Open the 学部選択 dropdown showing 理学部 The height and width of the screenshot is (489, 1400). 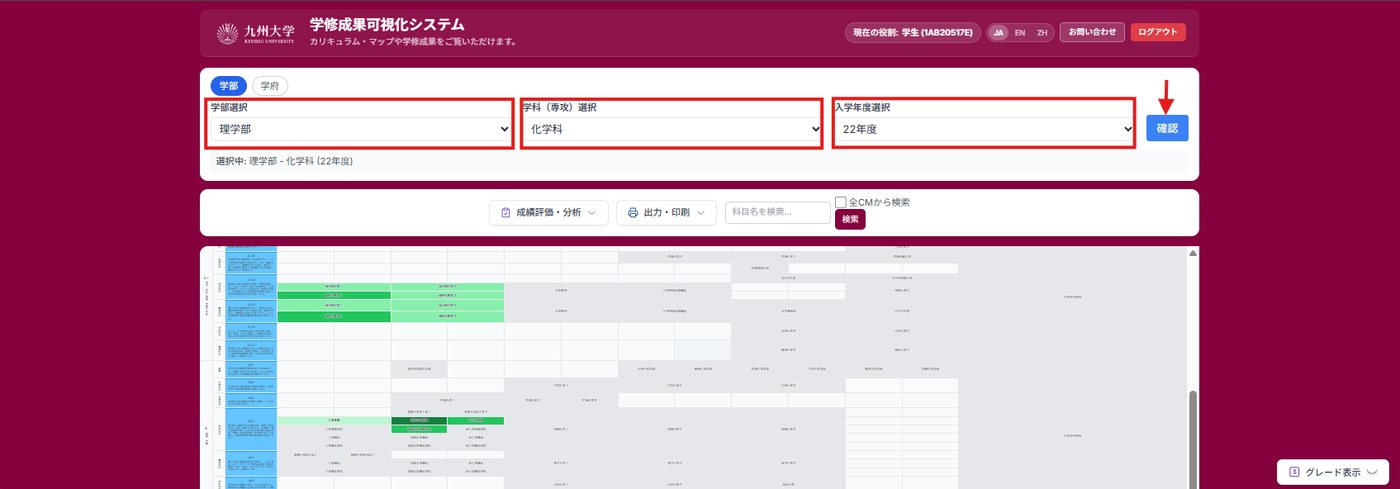(361, 129)
